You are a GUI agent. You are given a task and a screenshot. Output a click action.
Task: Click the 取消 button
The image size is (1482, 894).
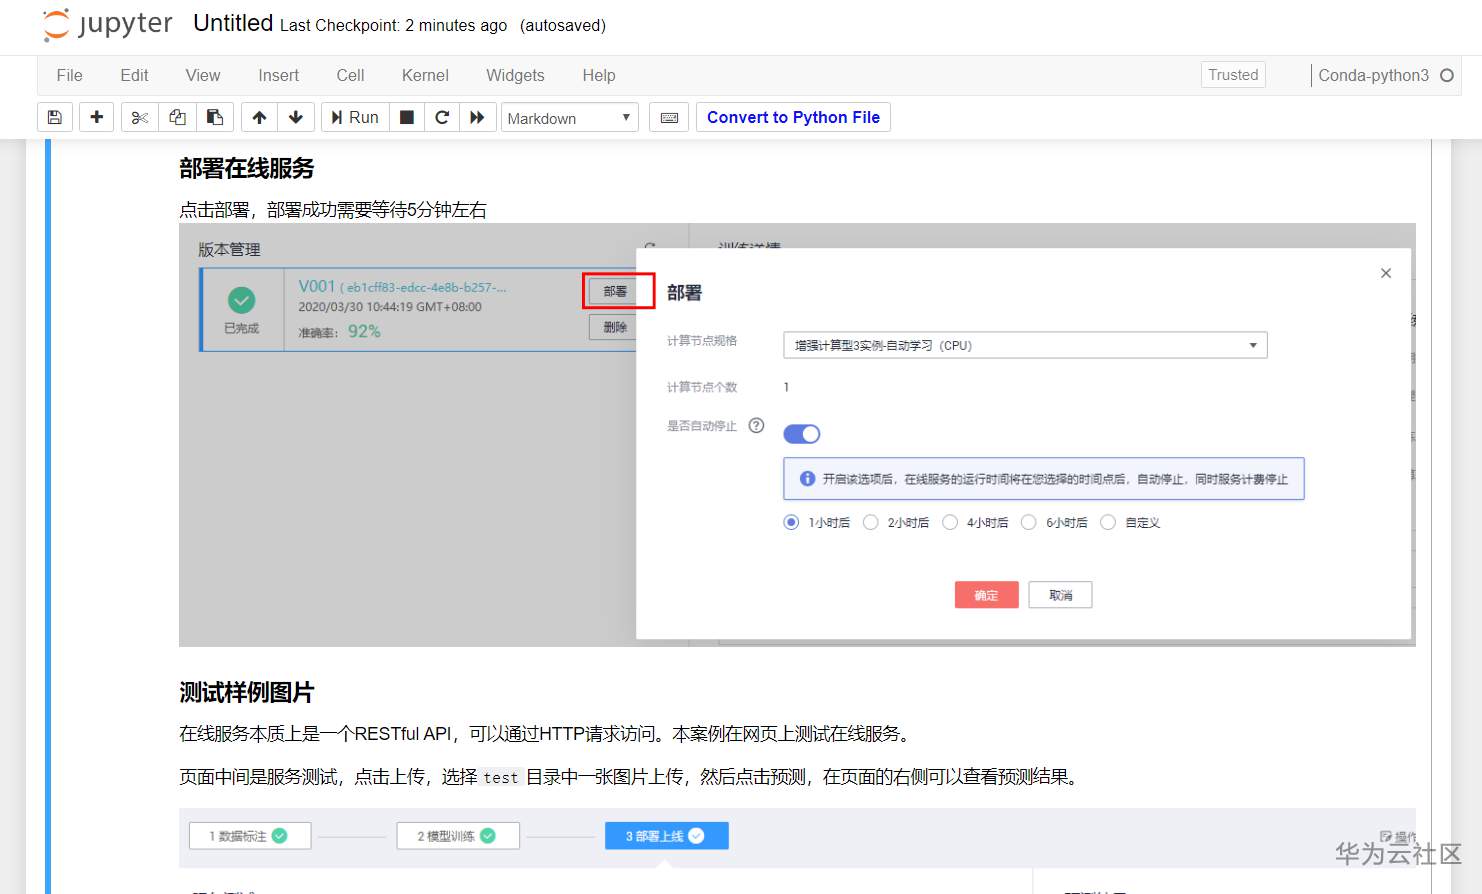point(1060,595)
